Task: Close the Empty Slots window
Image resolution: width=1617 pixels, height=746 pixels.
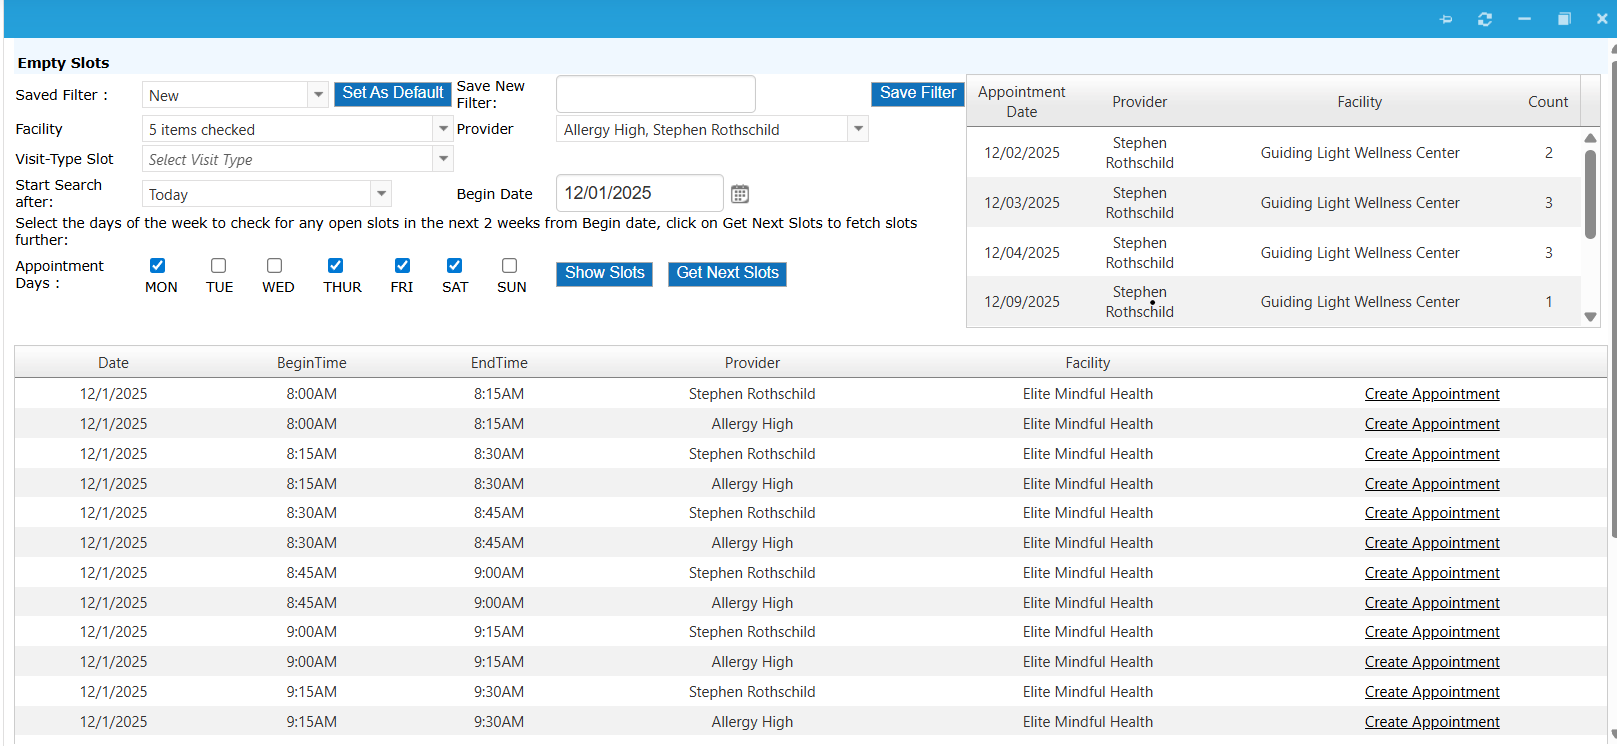Action: tap(1601, 19)
